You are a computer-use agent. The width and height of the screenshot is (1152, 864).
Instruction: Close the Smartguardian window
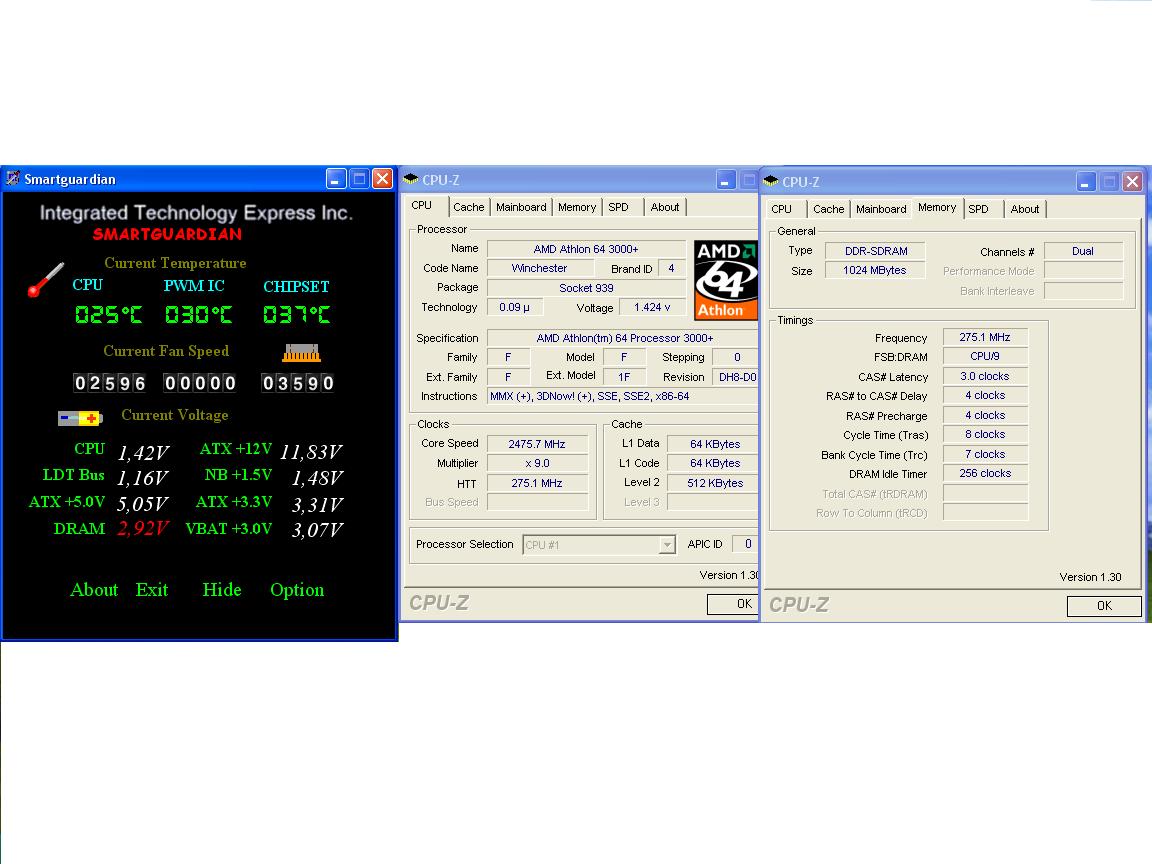pyautogui.click(x=383, y=179)
